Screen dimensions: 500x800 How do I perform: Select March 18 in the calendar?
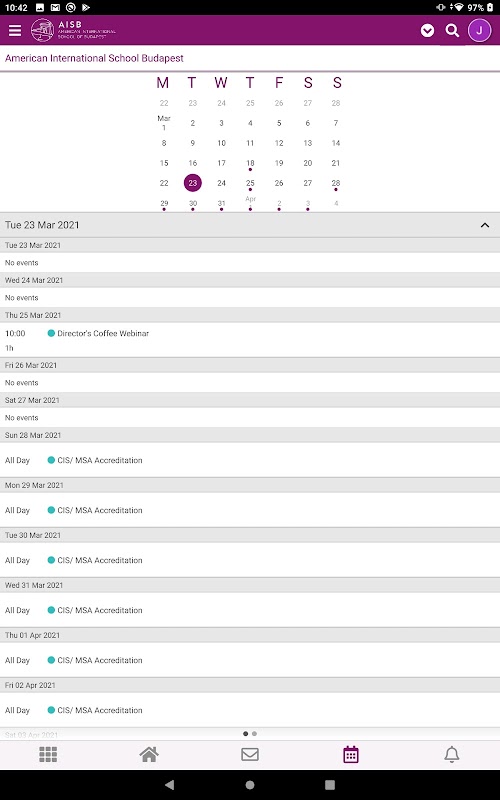pos(250,163)
